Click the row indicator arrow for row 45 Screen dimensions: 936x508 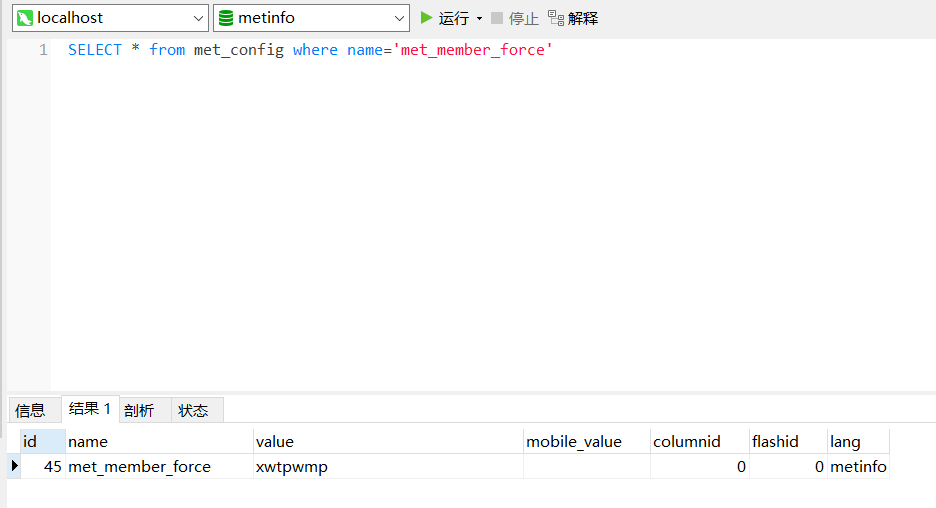14,466
